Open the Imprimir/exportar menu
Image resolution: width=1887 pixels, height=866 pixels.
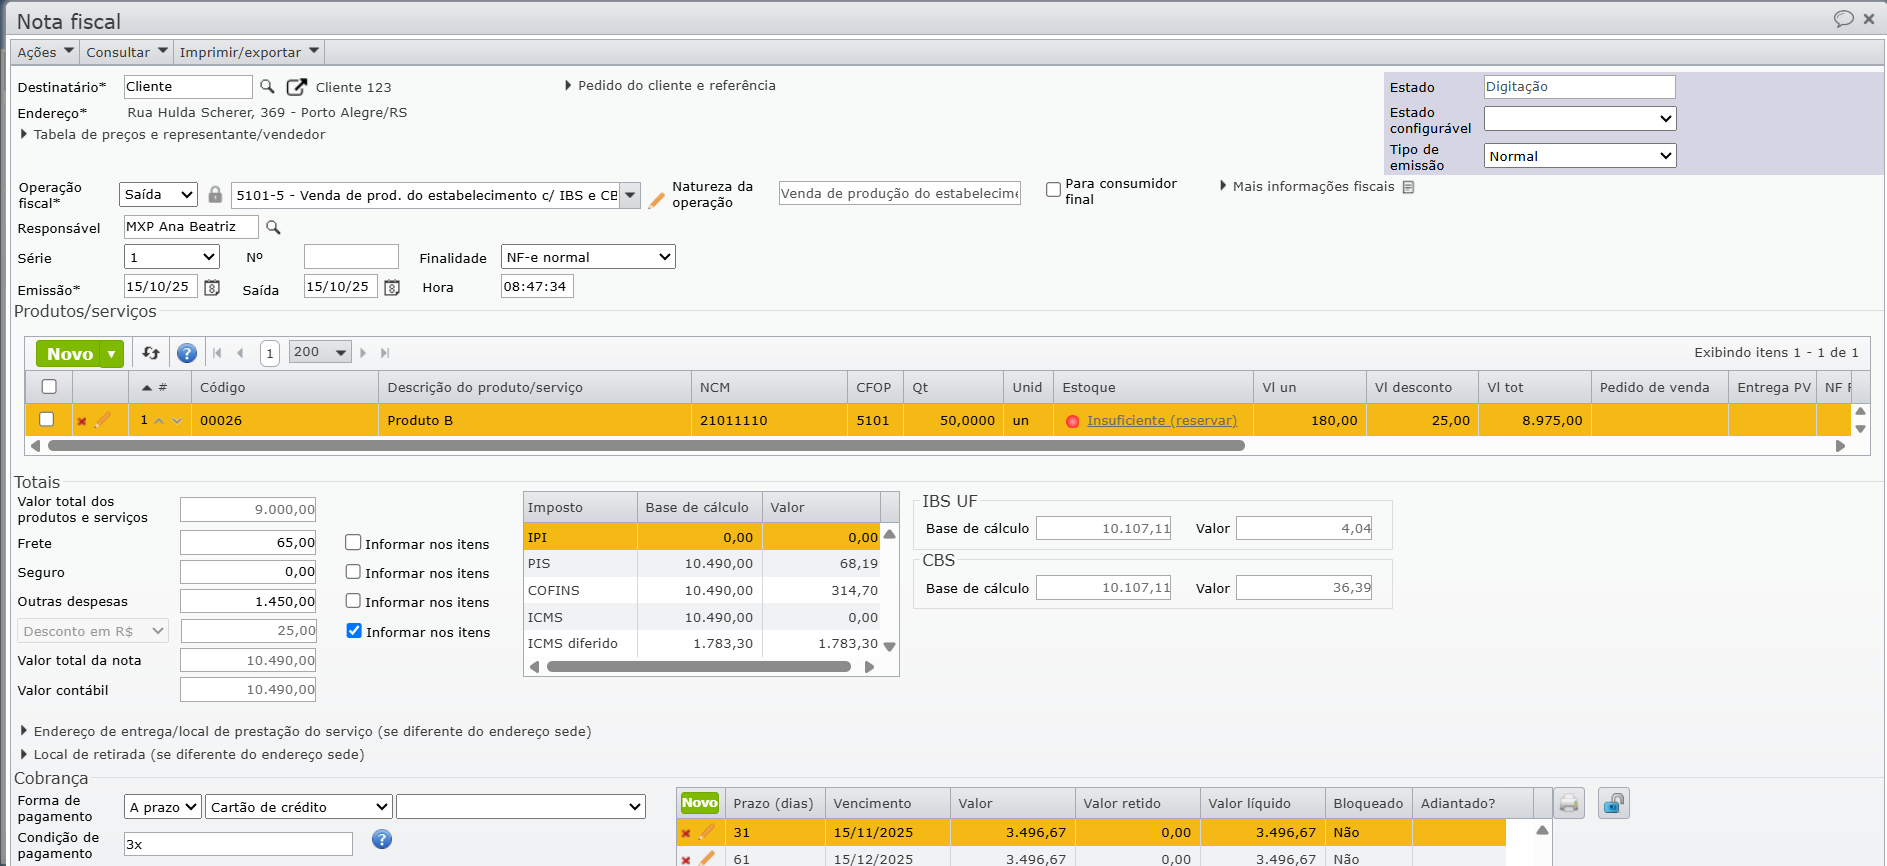point(249,52)
